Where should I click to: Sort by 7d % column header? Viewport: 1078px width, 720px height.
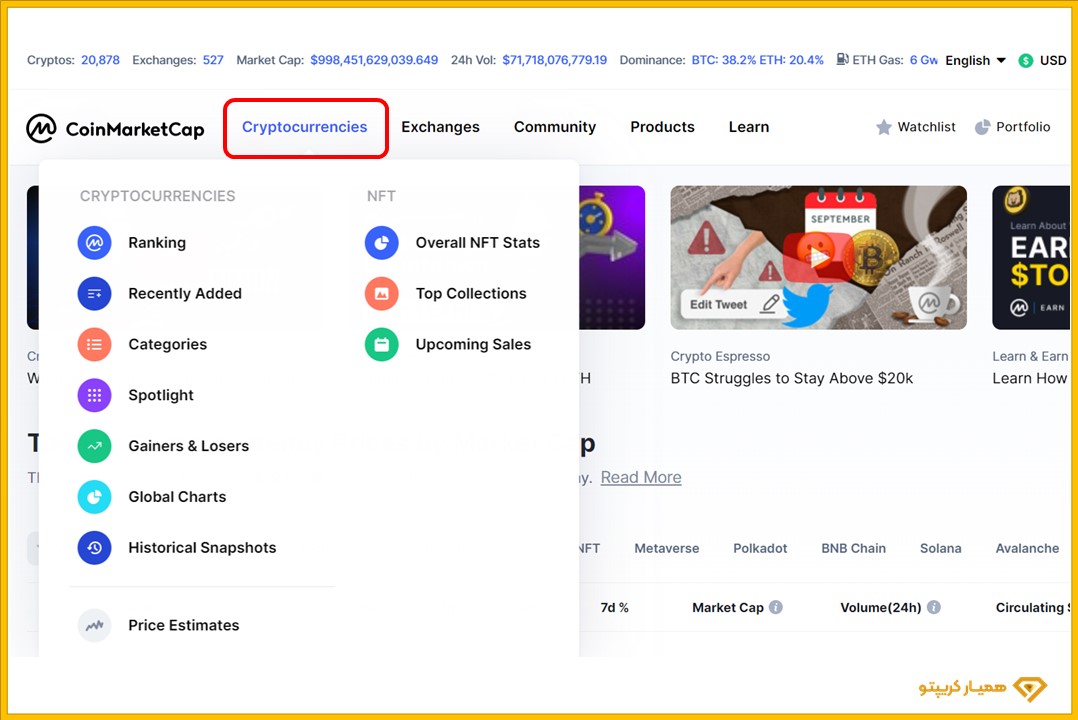click(615, 608)
